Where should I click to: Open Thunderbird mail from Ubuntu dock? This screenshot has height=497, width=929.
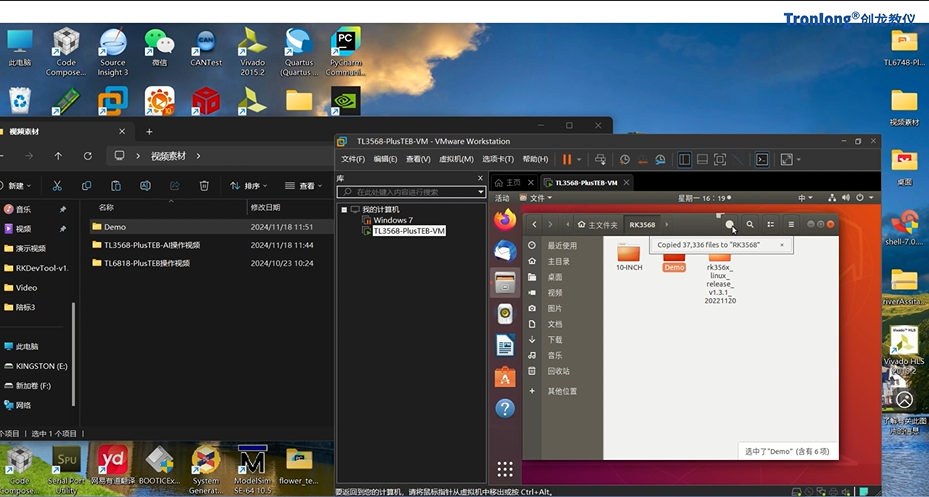pyautogui.click(x=505, y=251)
